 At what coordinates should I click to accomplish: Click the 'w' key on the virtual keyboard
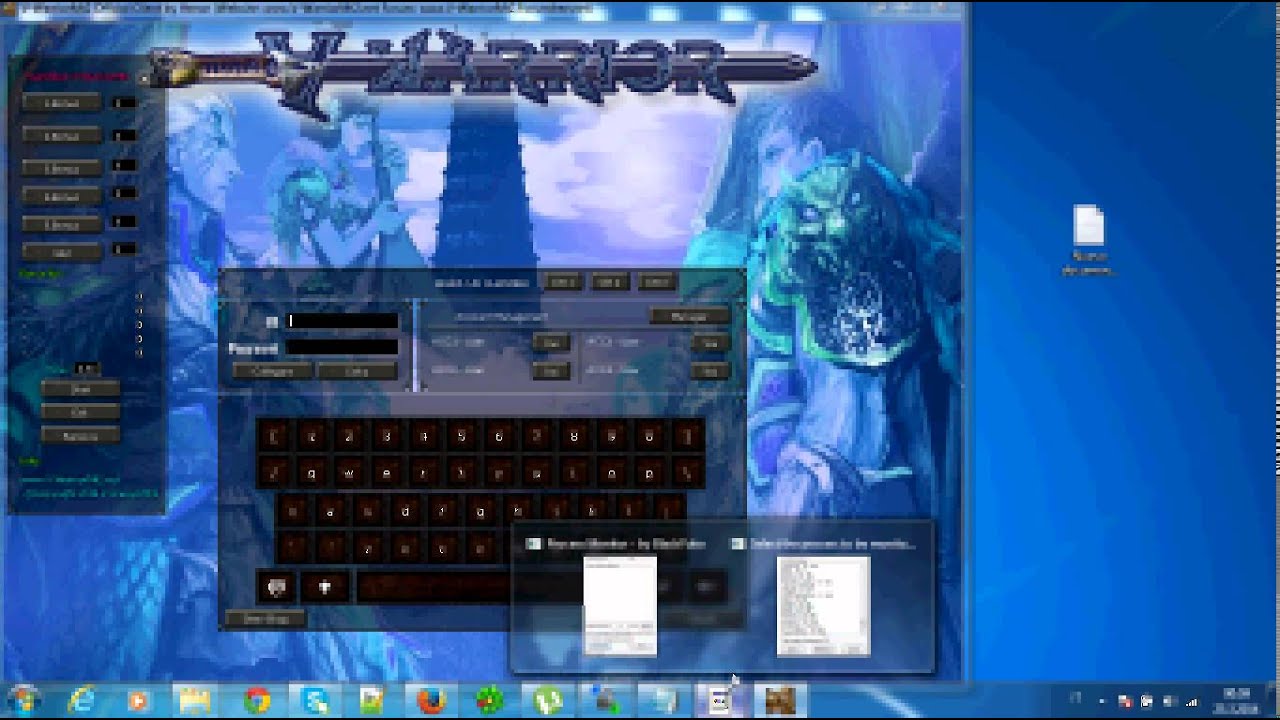click(x=349, y=473)
